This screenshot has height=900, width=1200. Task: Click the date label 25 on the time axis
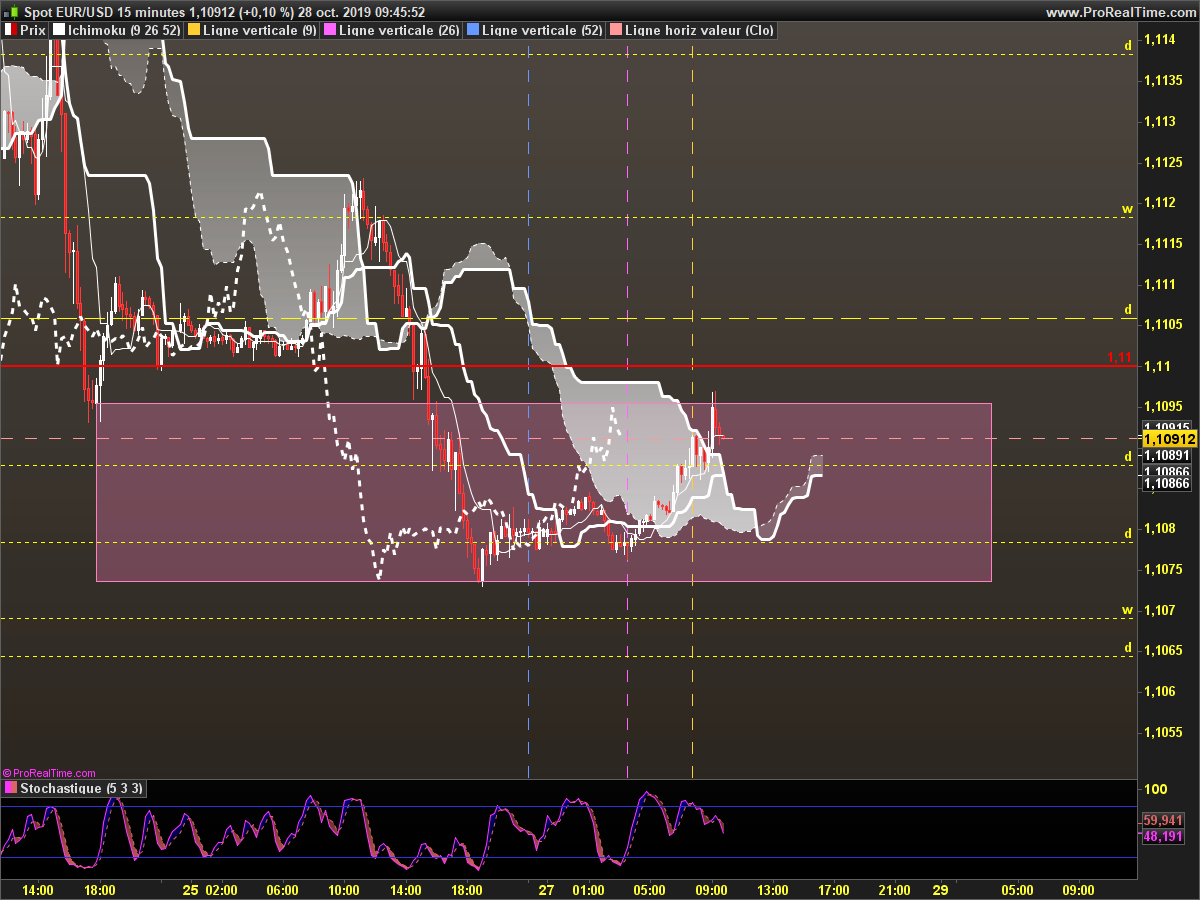[192, 889]
